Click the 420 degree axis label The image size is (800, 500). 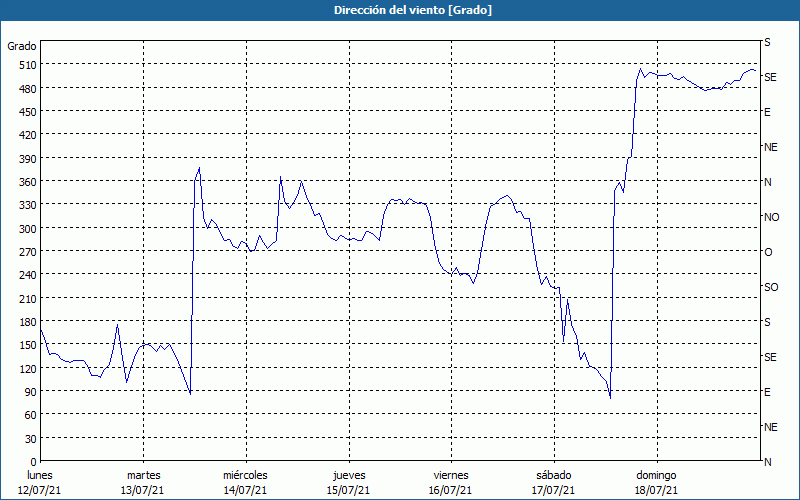(28, 135)
